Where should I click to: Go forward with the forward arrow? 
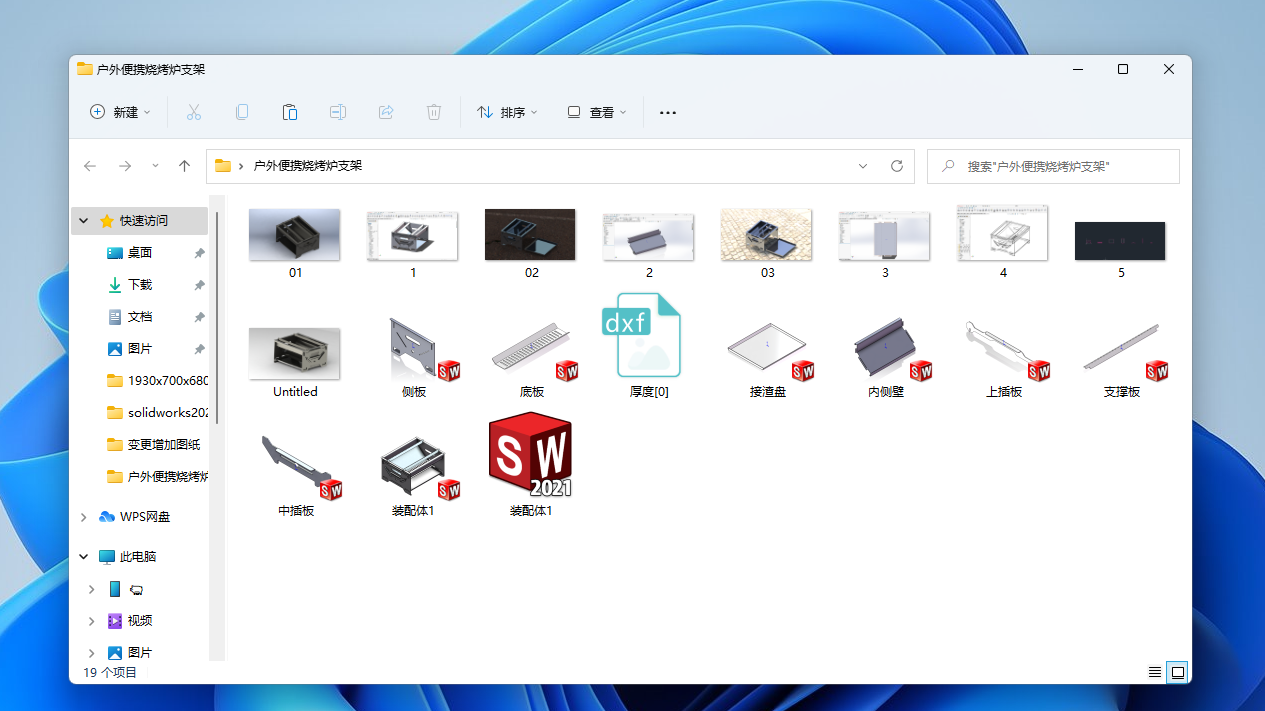coord(125,166)
